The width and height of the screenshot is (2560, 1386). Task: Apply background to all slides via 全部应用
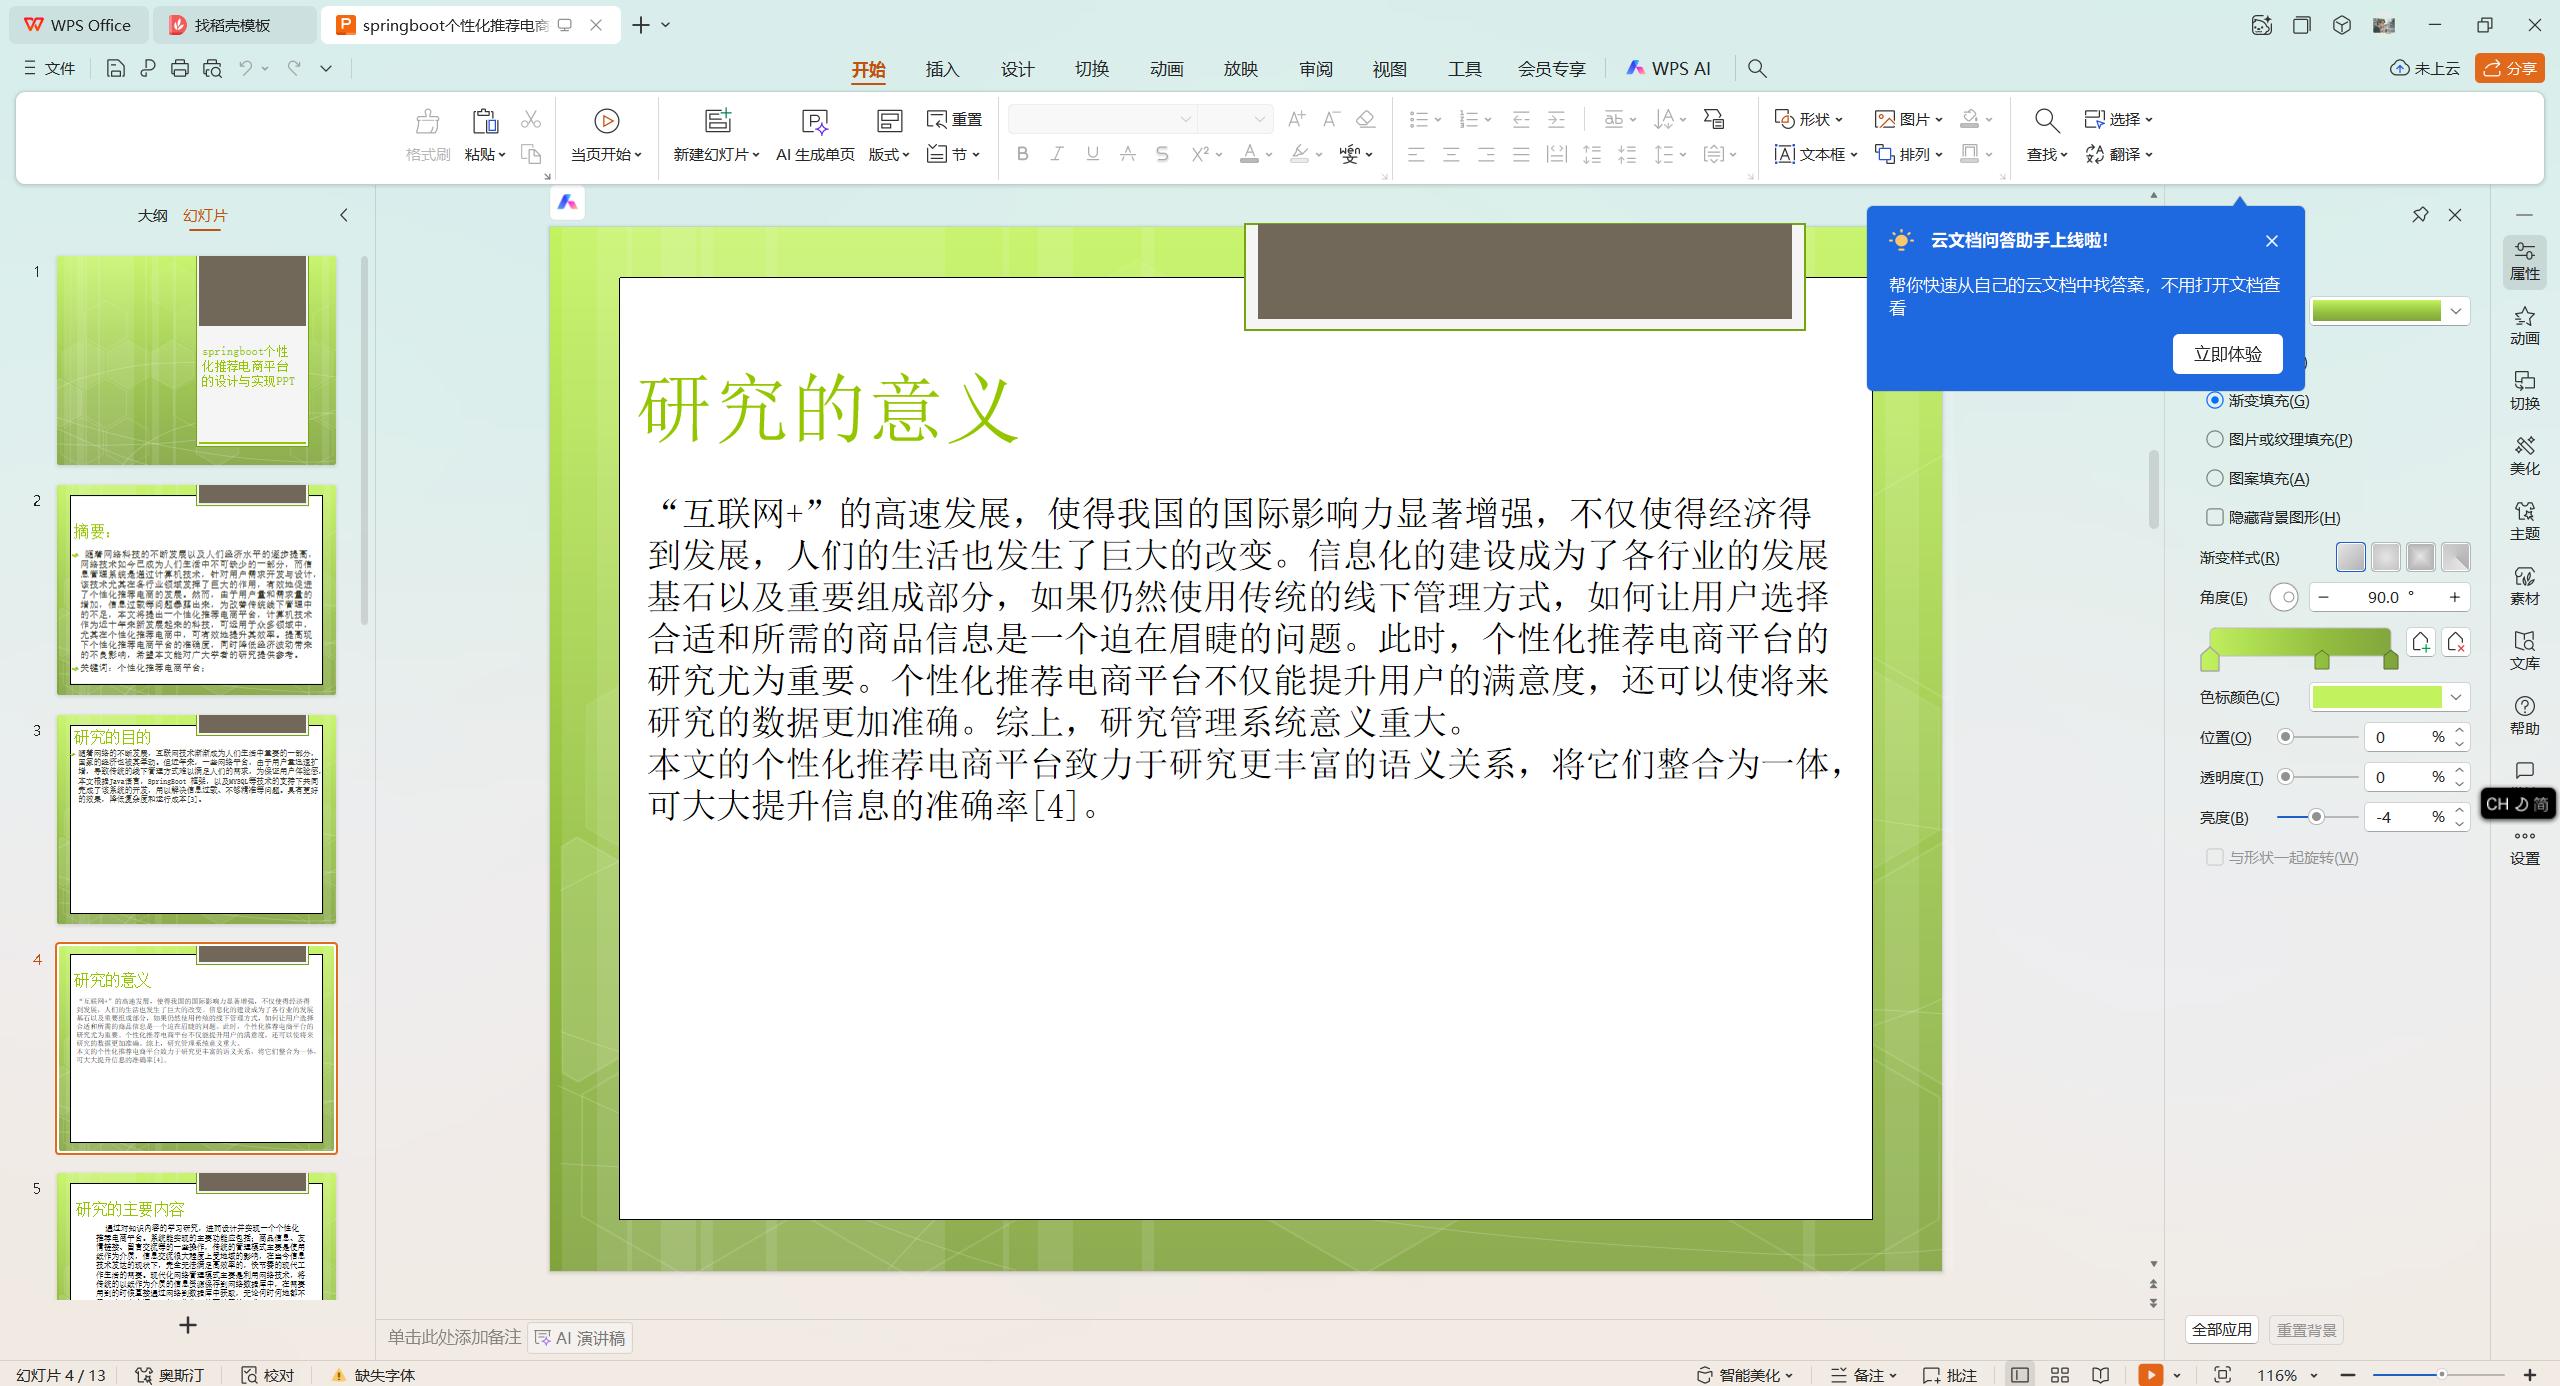click(x=2222, y=1329)
